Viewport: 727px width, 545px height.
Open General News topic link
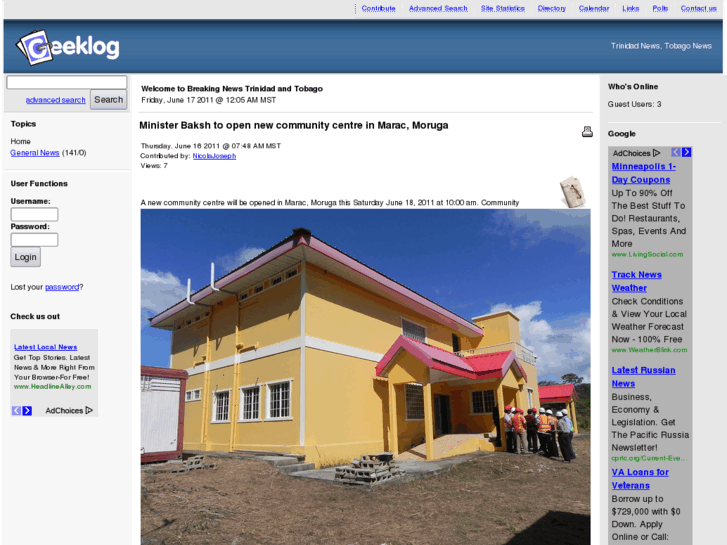(35, 153)
